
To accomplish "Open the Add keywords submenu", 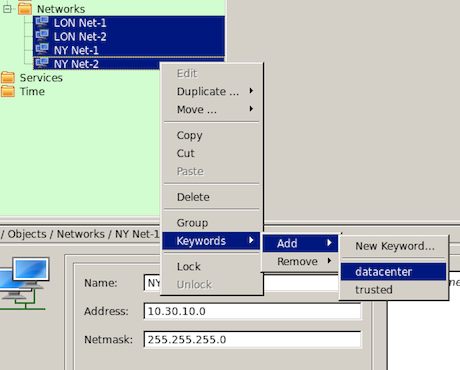I will click(300, 243).
